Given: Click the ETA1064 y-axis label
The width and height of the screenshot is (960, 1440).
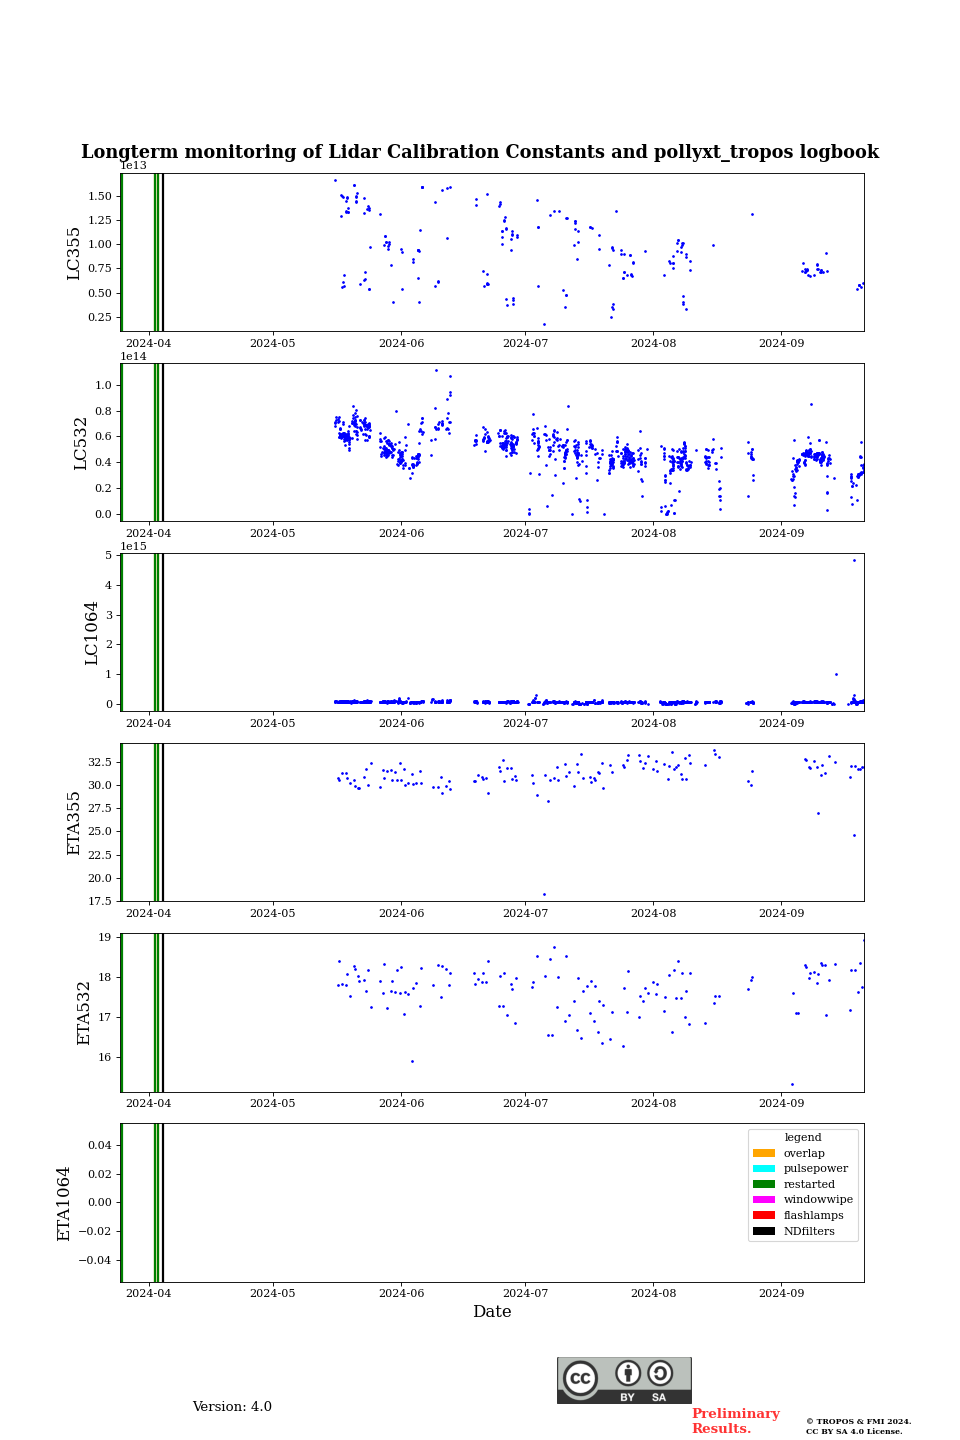Looking at the screenshot, I should 64,1203.
